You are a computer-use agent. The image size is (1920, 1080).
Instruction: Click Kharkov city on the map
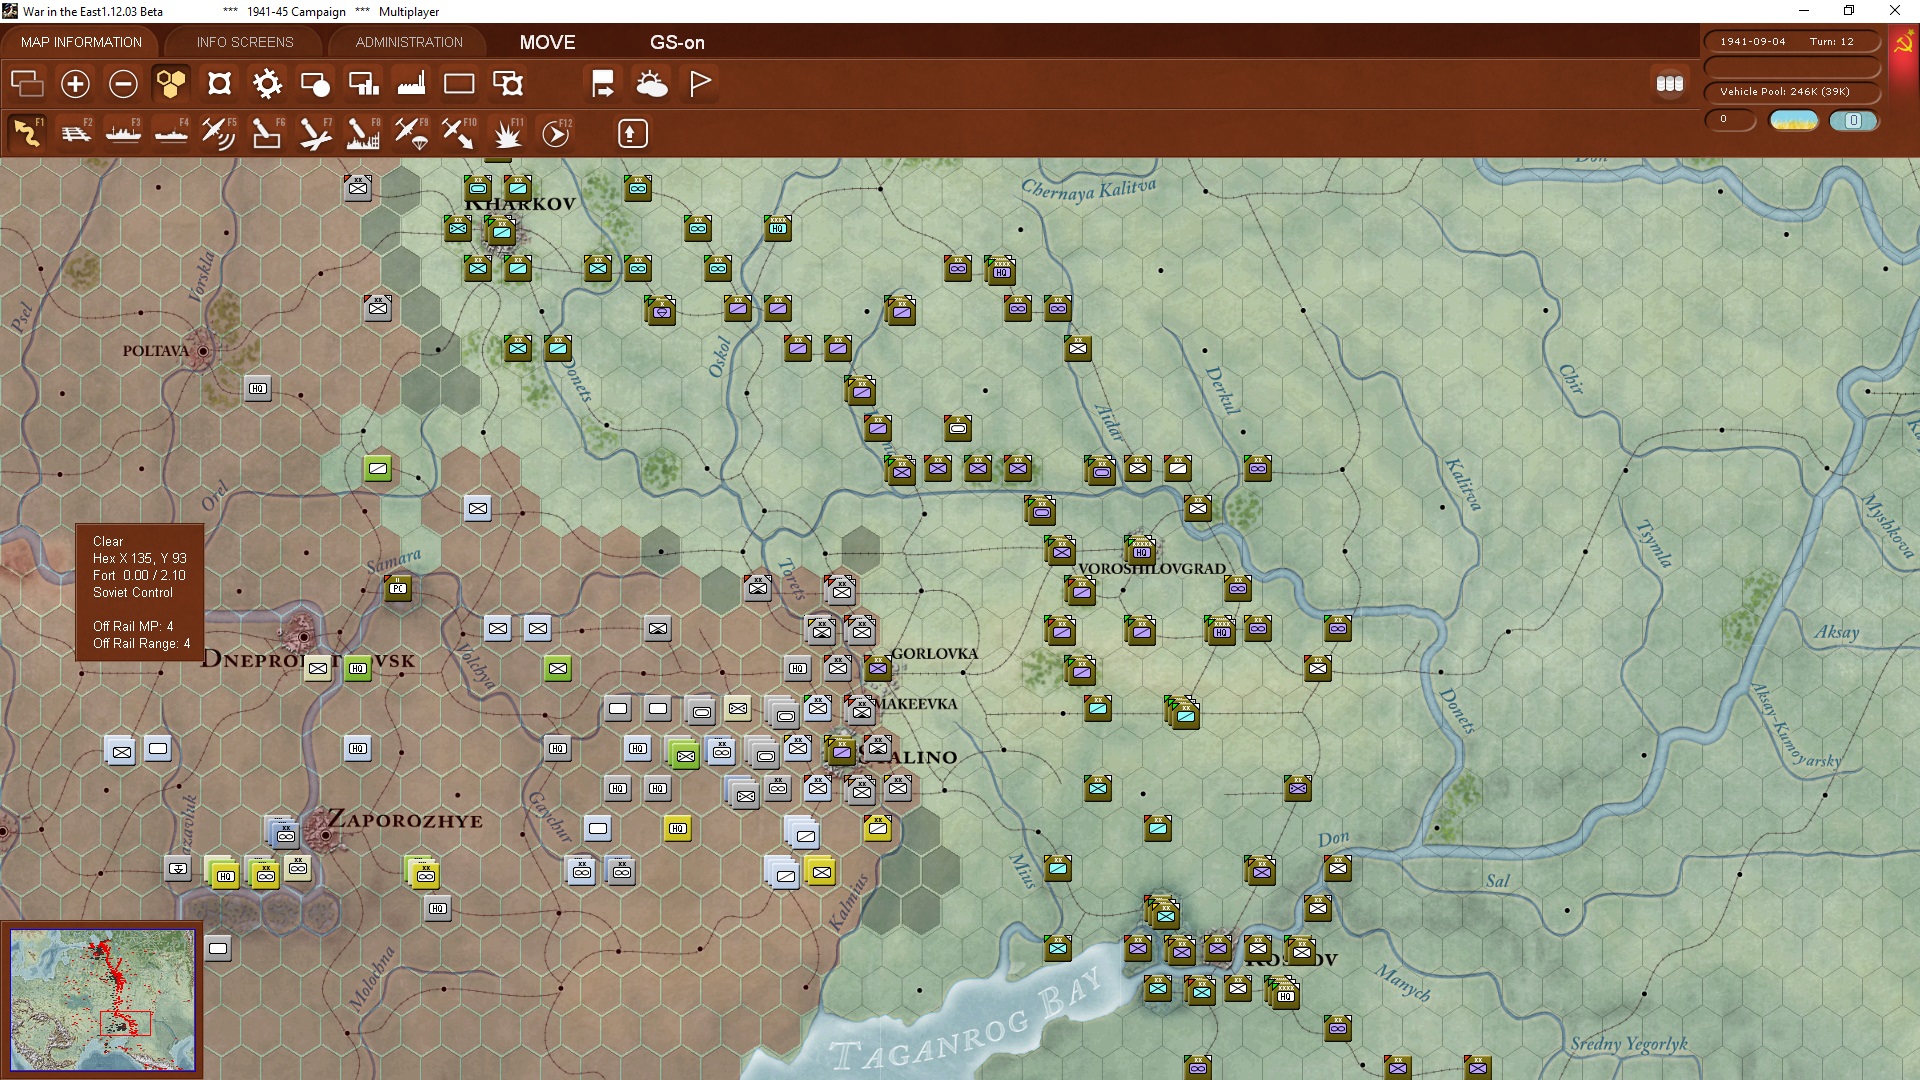coord(500,230)
